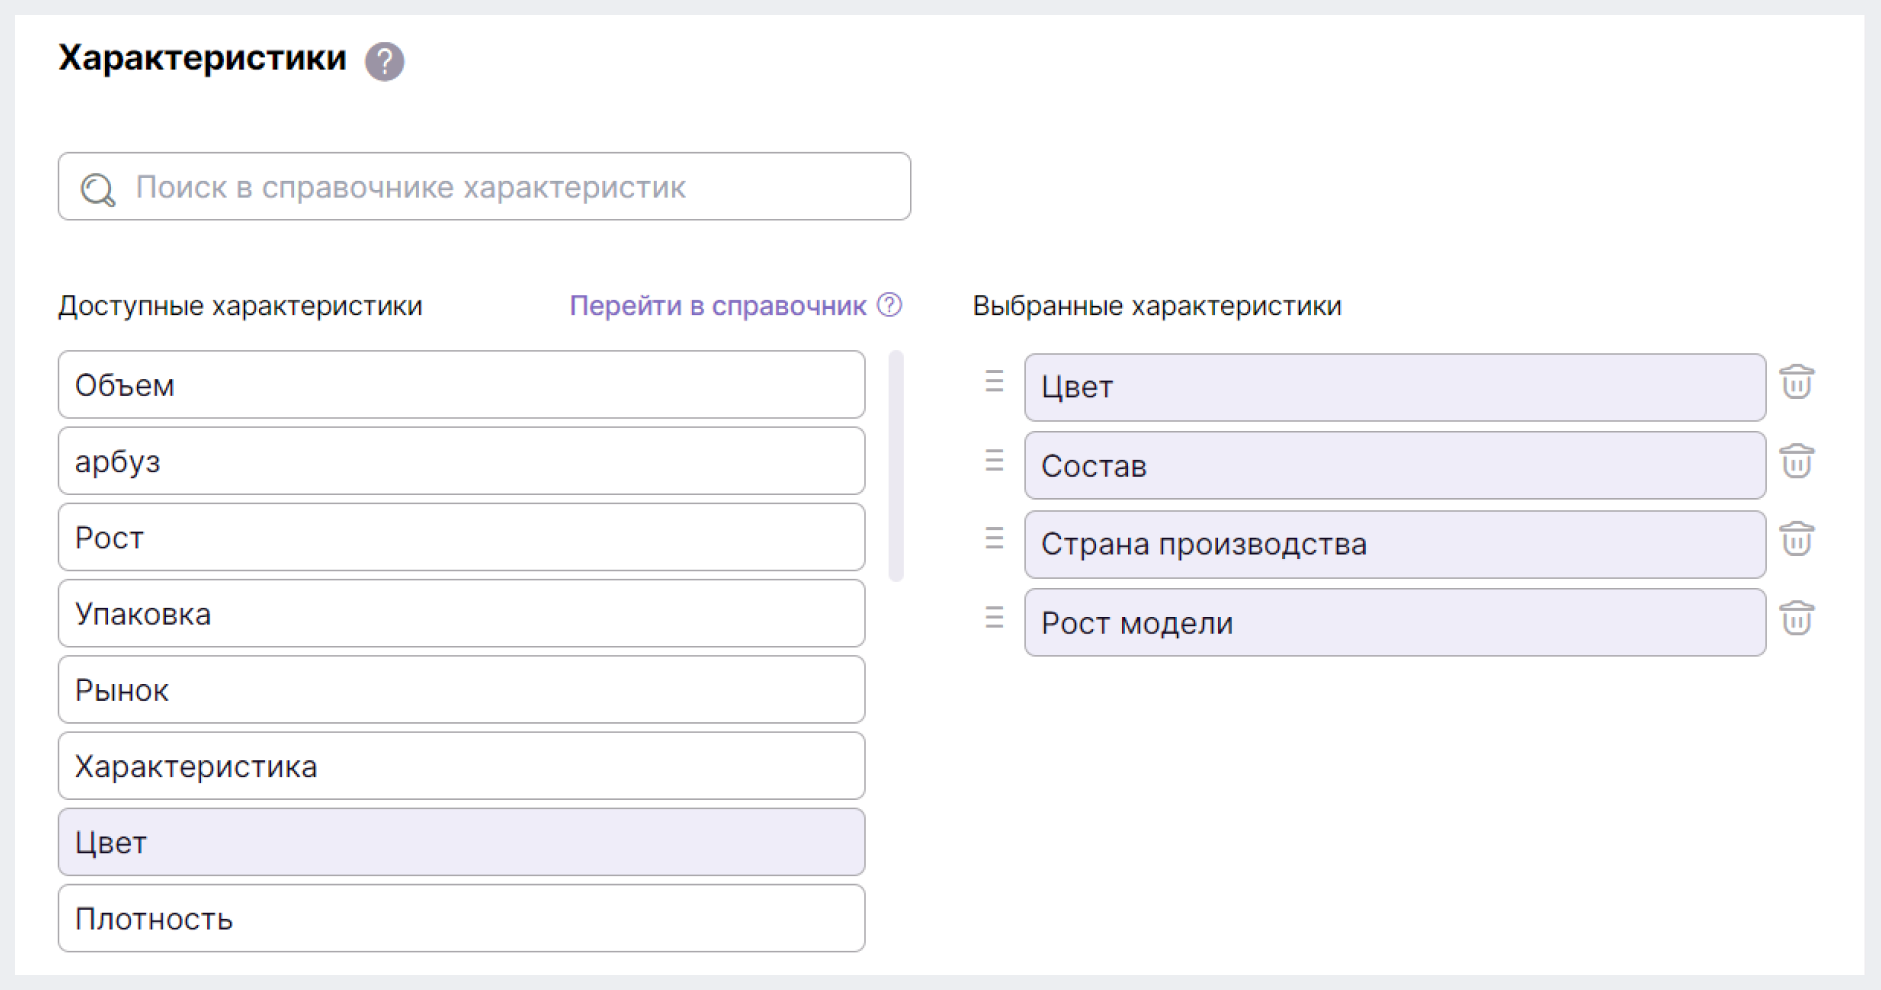Remove Рост модели with trash icon

(x=1796, y=618)
